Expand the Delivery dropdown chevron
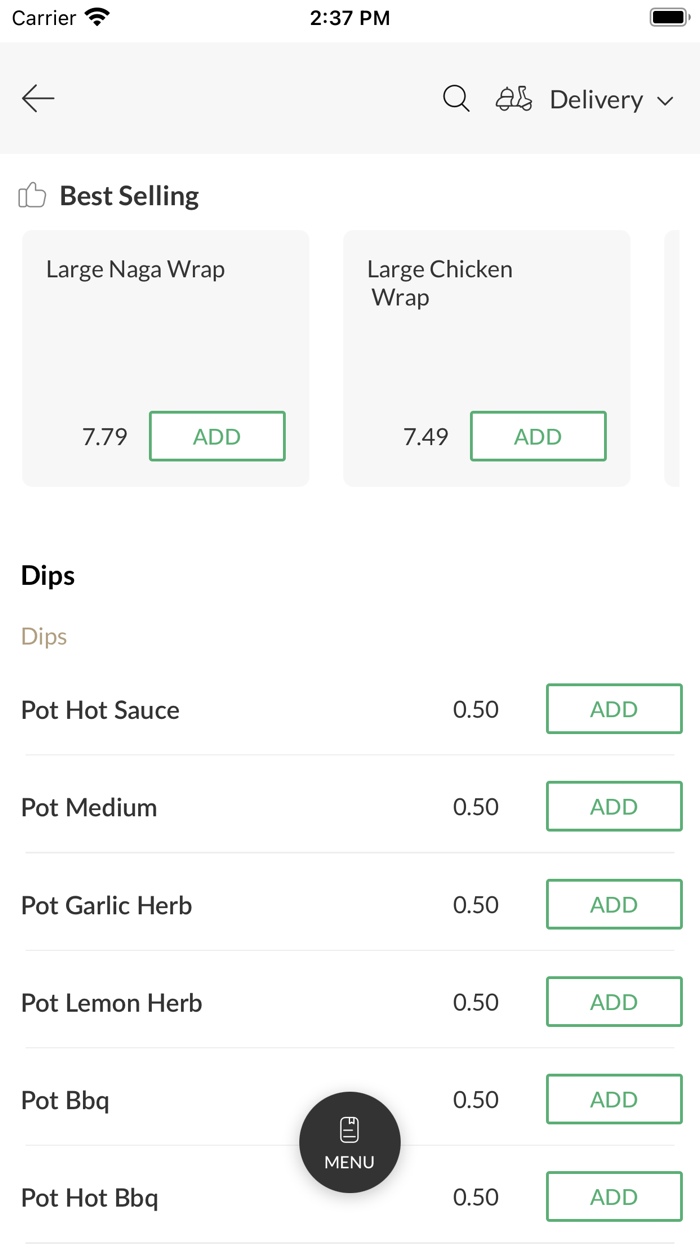The height and width of the screenshot is (1244, 700). coord(665,101)
